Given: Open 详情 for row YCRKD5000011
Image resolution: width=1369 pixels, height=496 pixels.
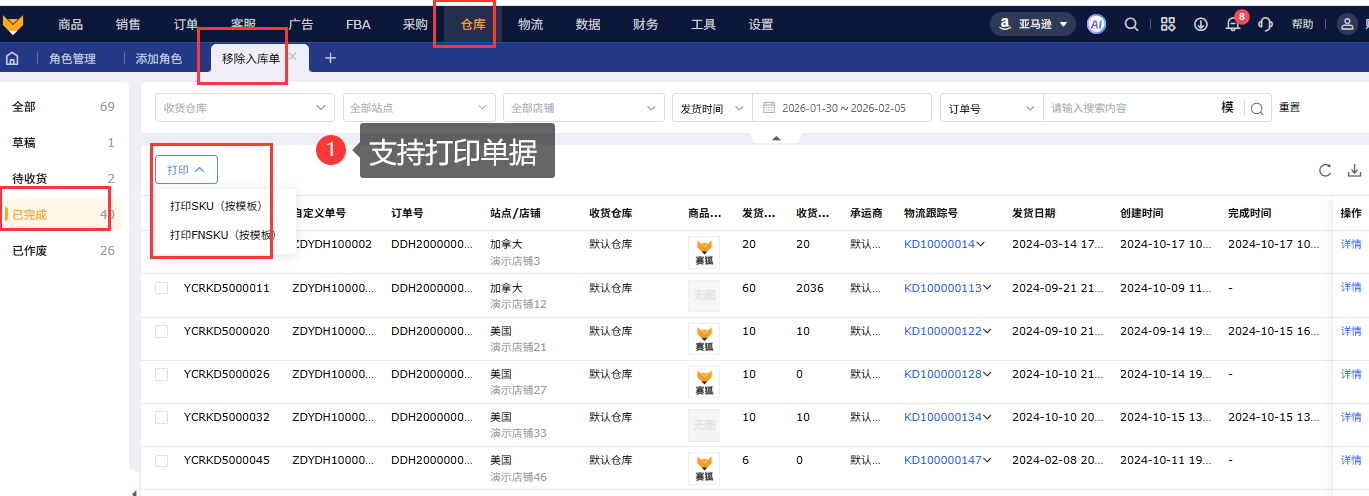Looking at the screenshot, I should 1351,288.
